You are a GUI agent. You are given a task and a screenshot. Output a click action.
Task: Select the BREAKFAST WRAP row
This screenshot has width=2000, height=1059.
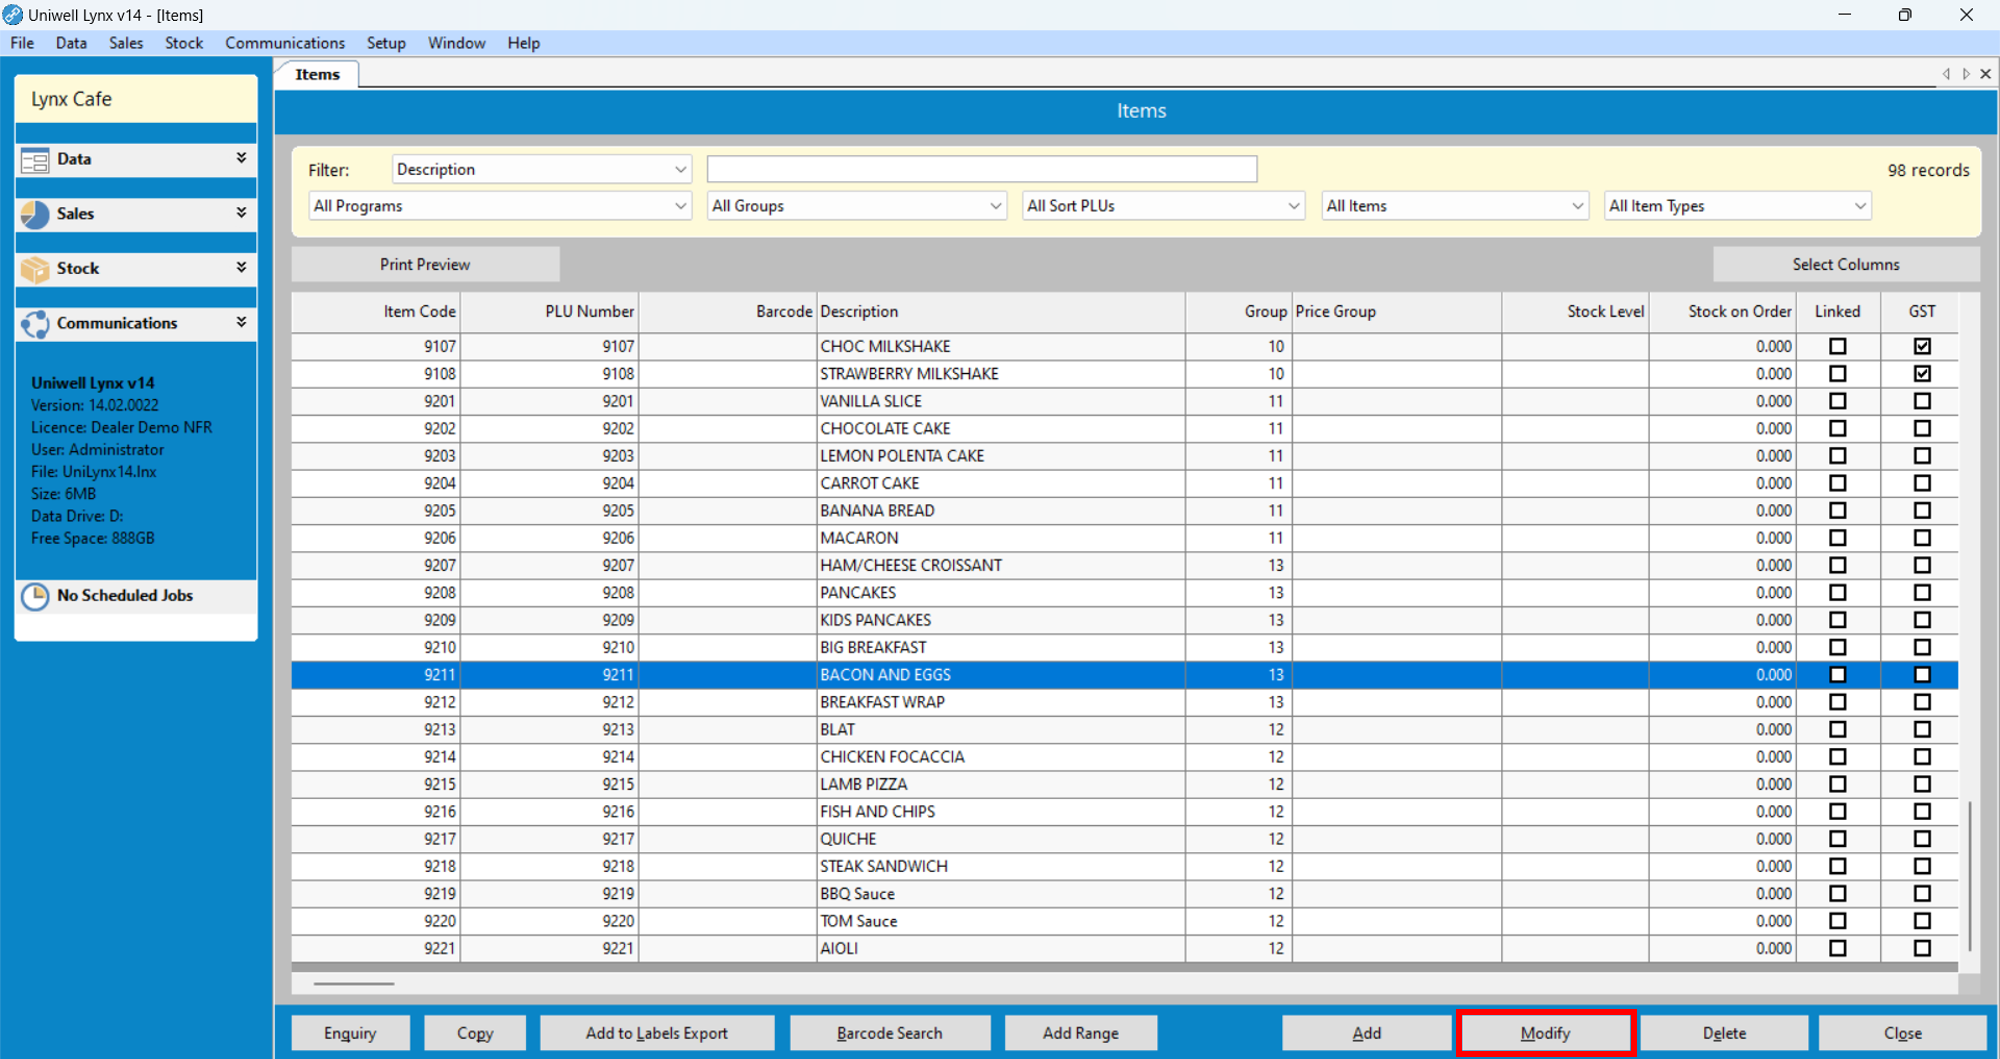pyautogui.click(x=1125, y=702)
